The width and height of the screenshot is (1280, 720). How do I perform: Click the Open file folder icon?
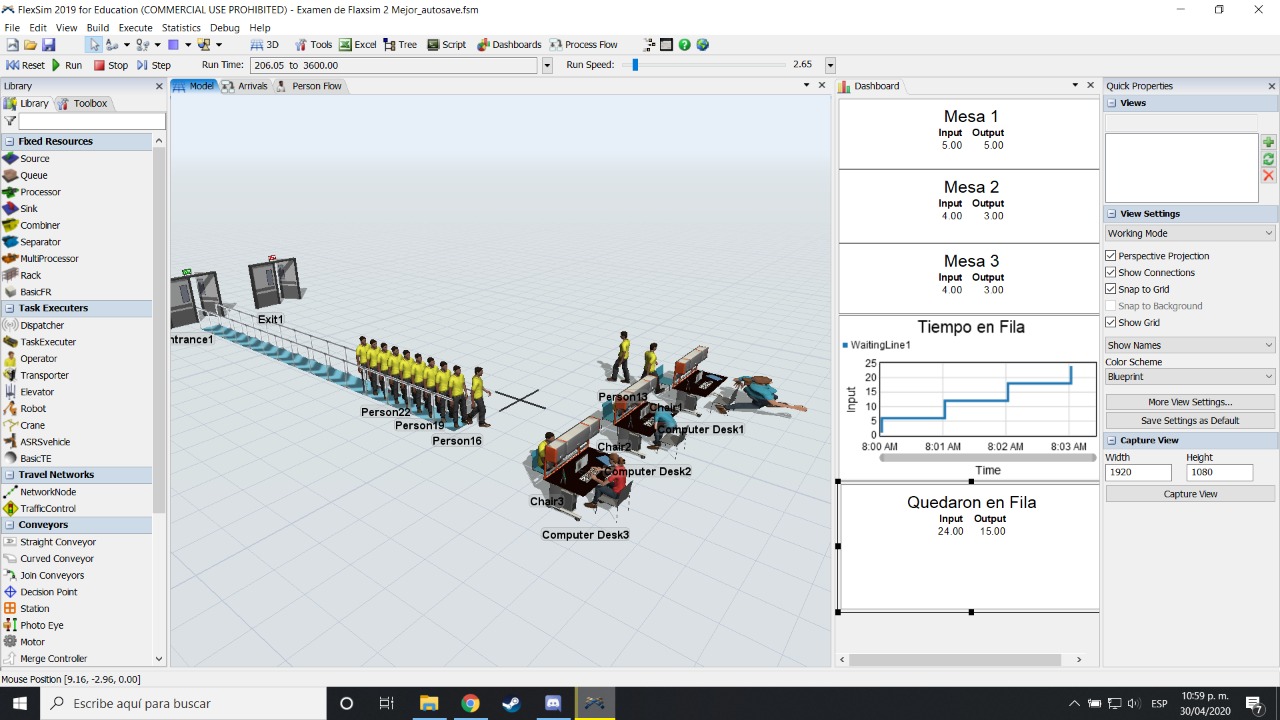(x=30, y=45)
